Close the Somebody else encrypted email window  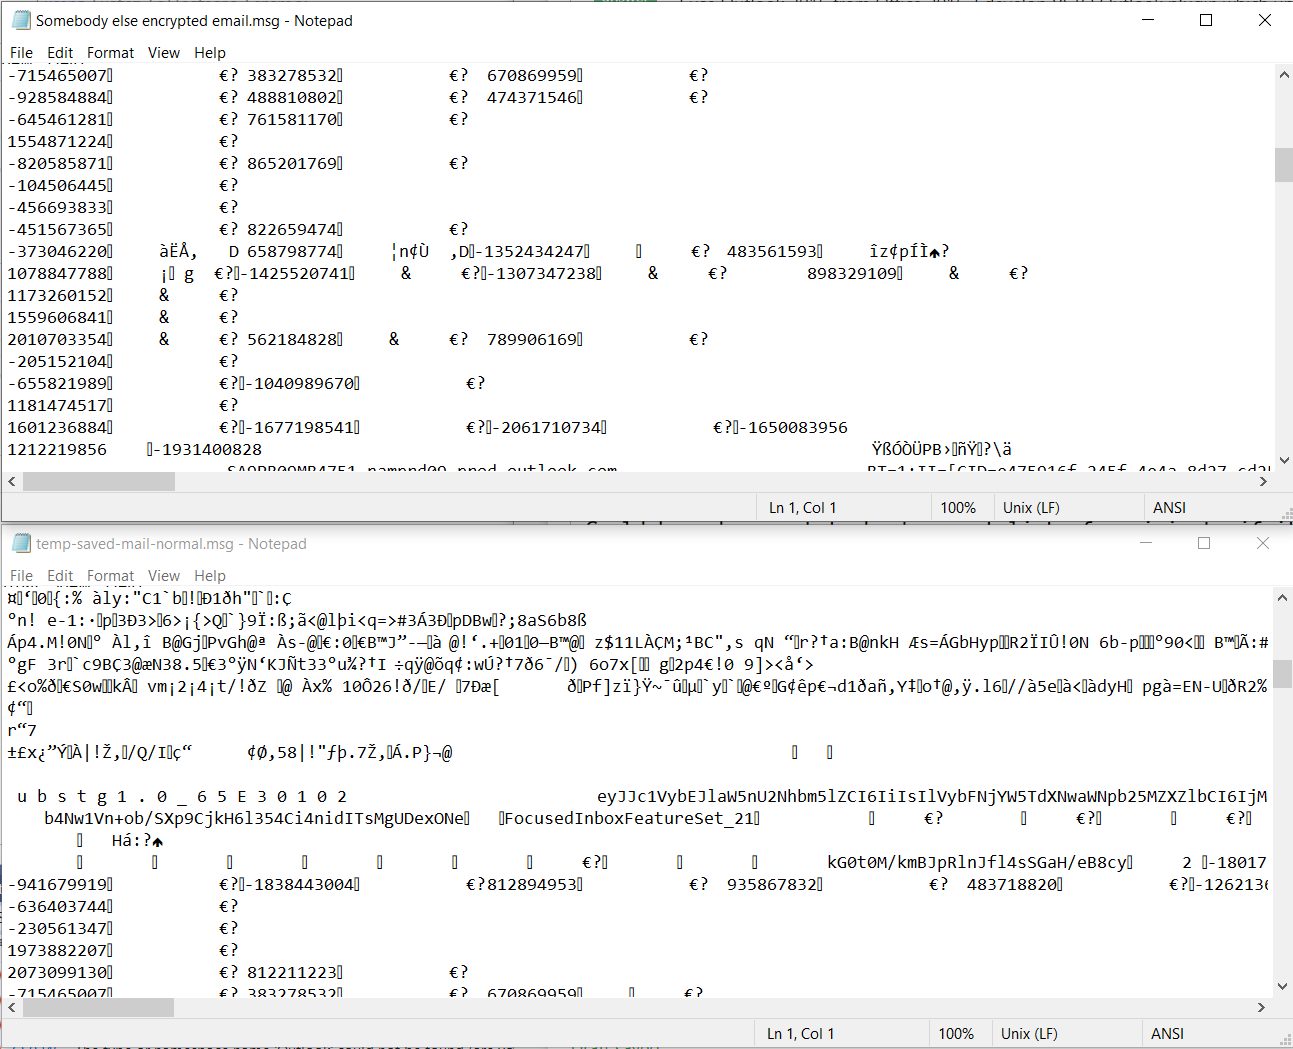pyautogui.click(x=1264, y=20)
